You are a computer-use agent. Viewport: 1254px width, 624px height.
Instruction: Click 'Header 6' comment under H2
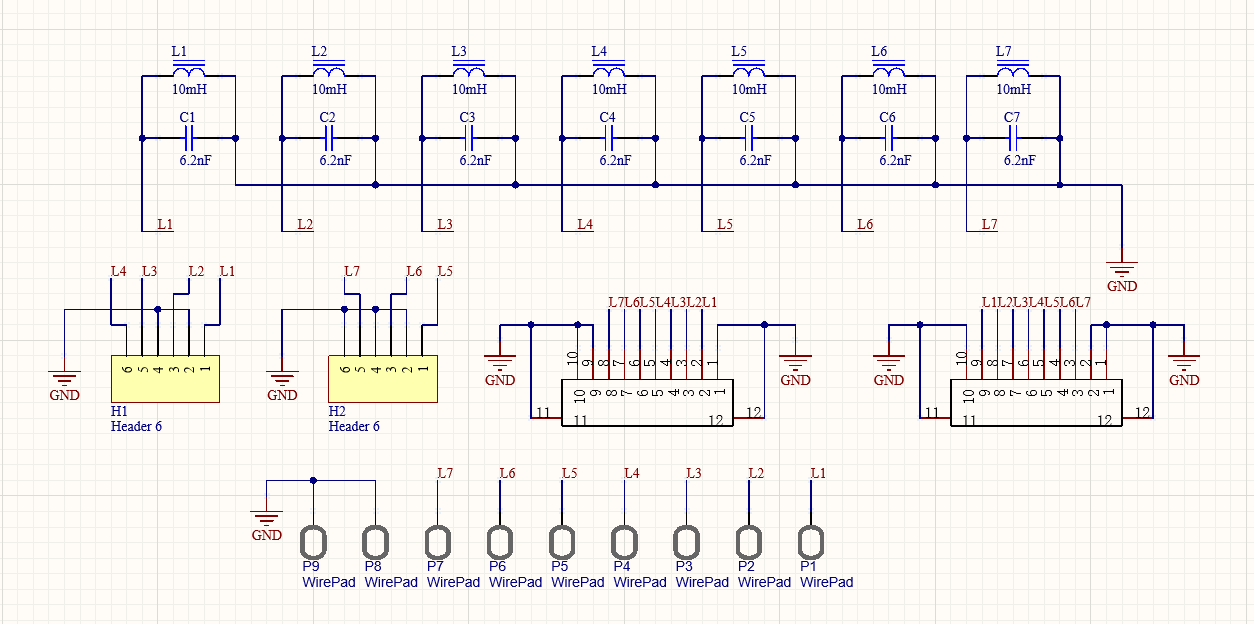[354, 427]
